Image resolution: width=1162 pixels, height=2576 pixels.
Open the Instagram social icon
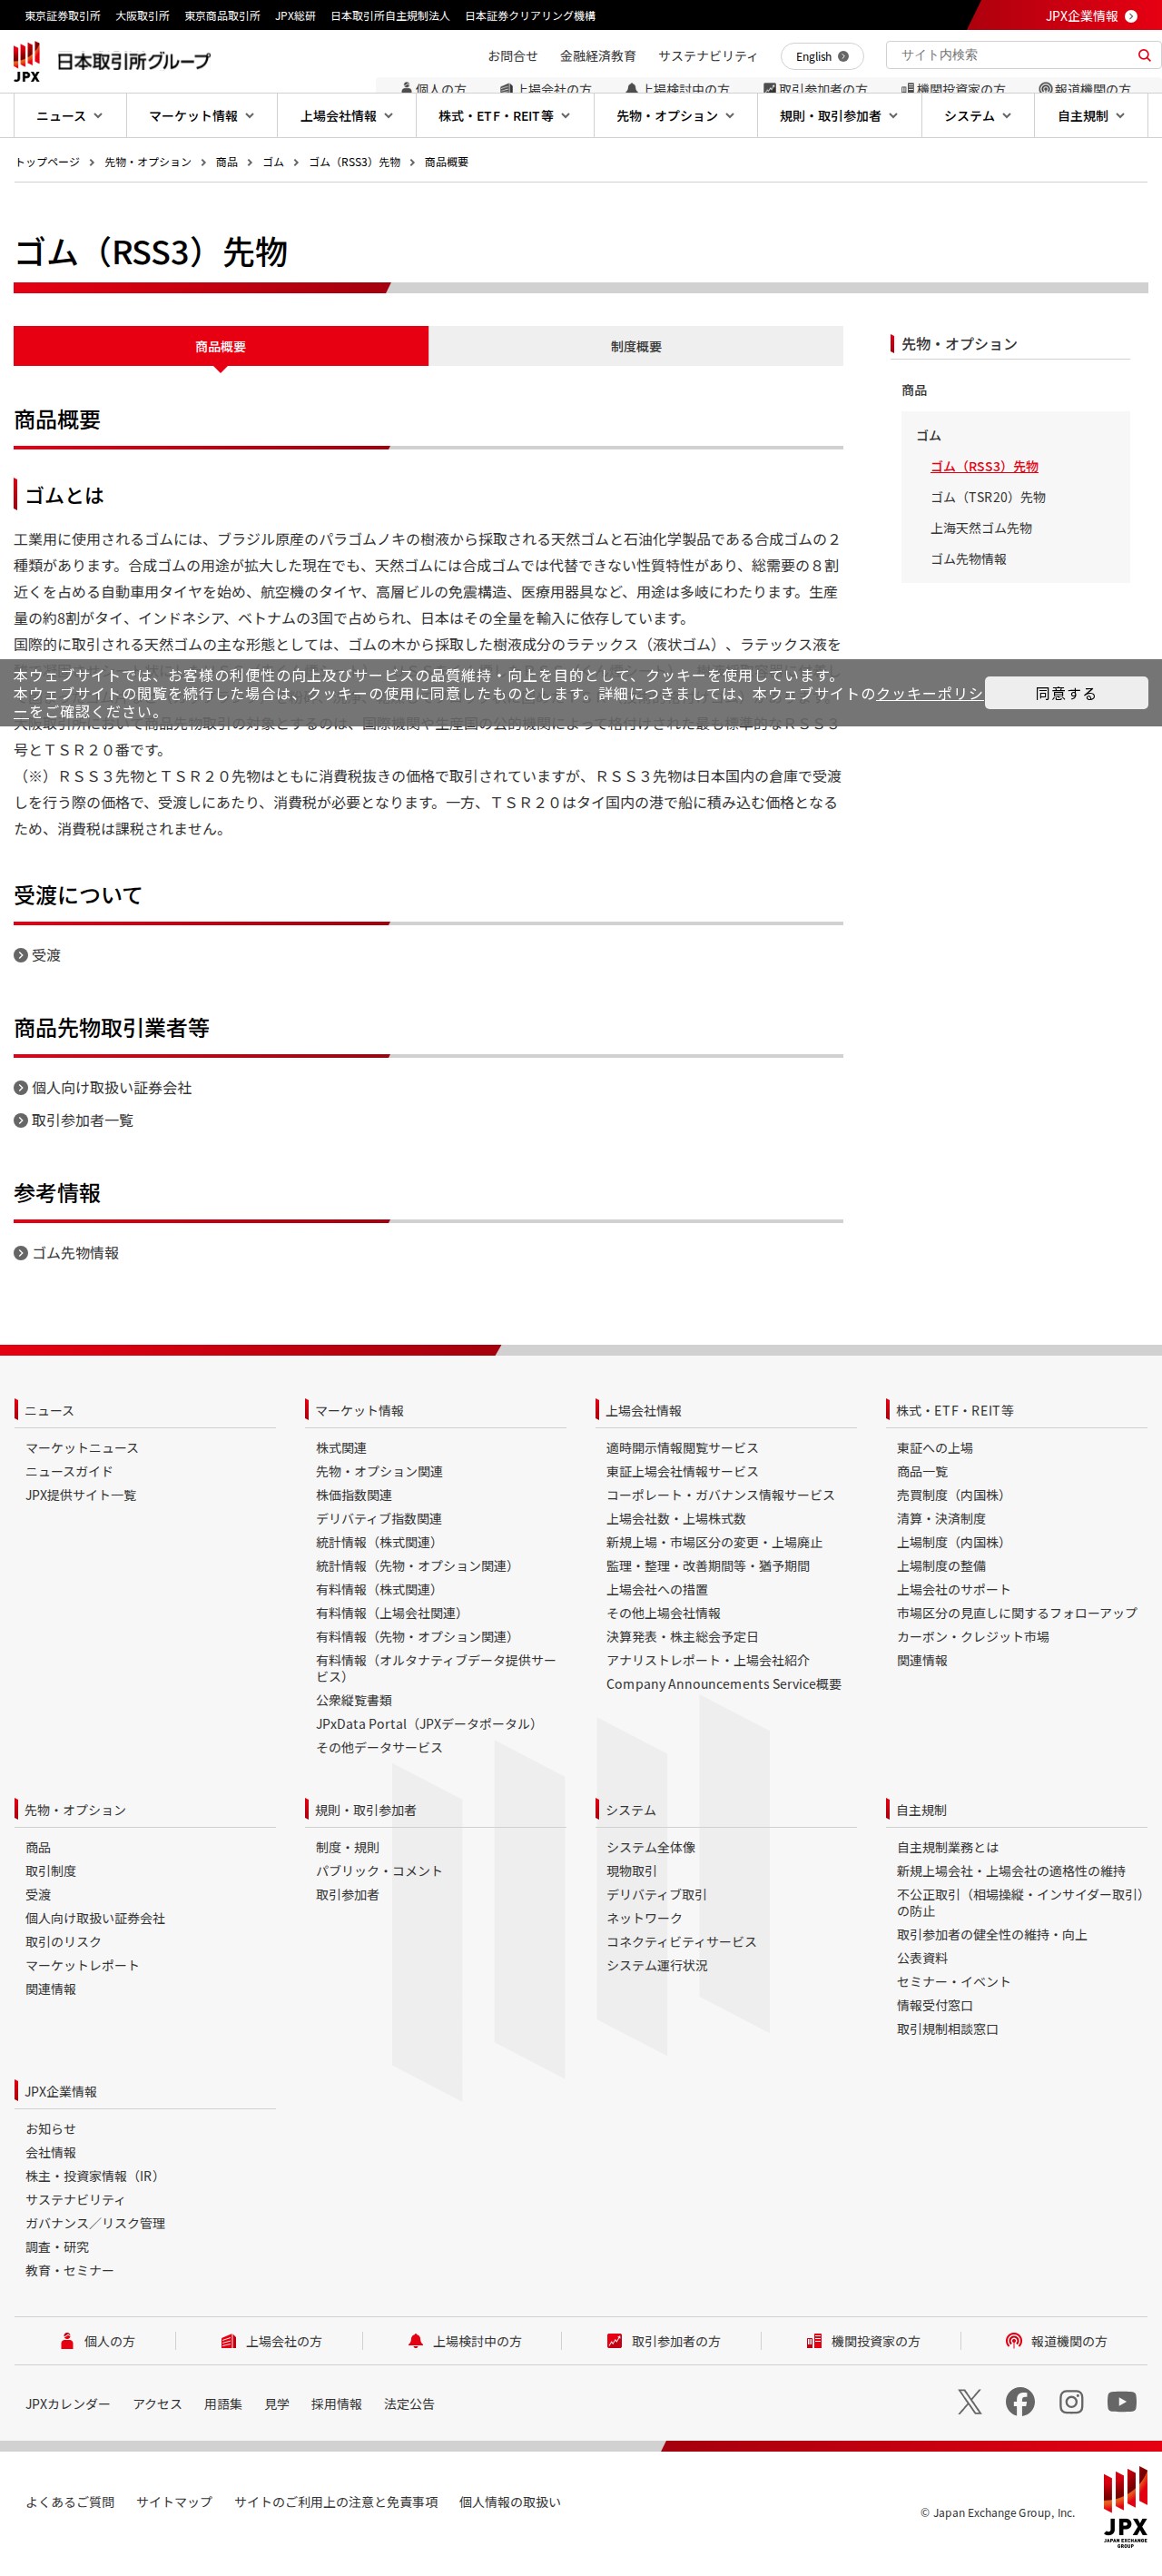coord(1071,2401)
